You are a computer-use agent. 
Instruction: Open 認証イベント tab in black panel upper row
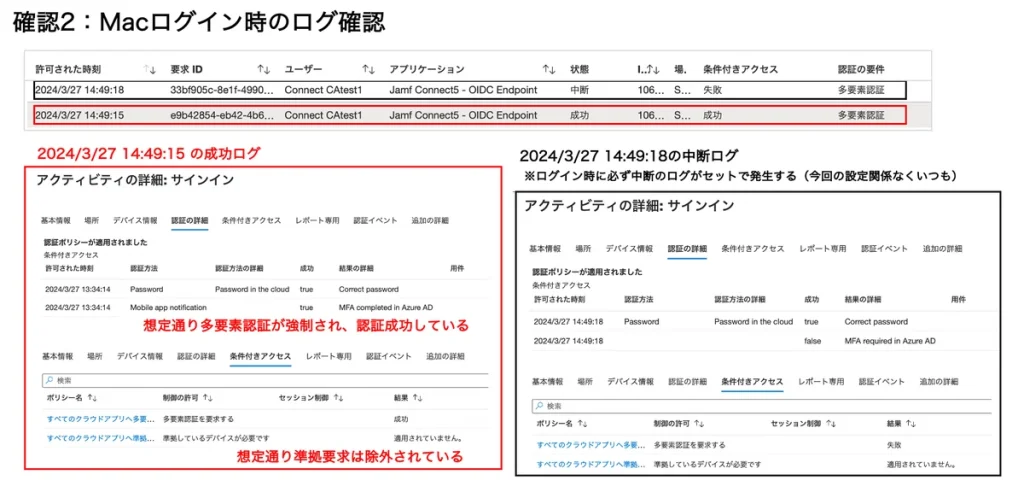(x=882, y=248)
